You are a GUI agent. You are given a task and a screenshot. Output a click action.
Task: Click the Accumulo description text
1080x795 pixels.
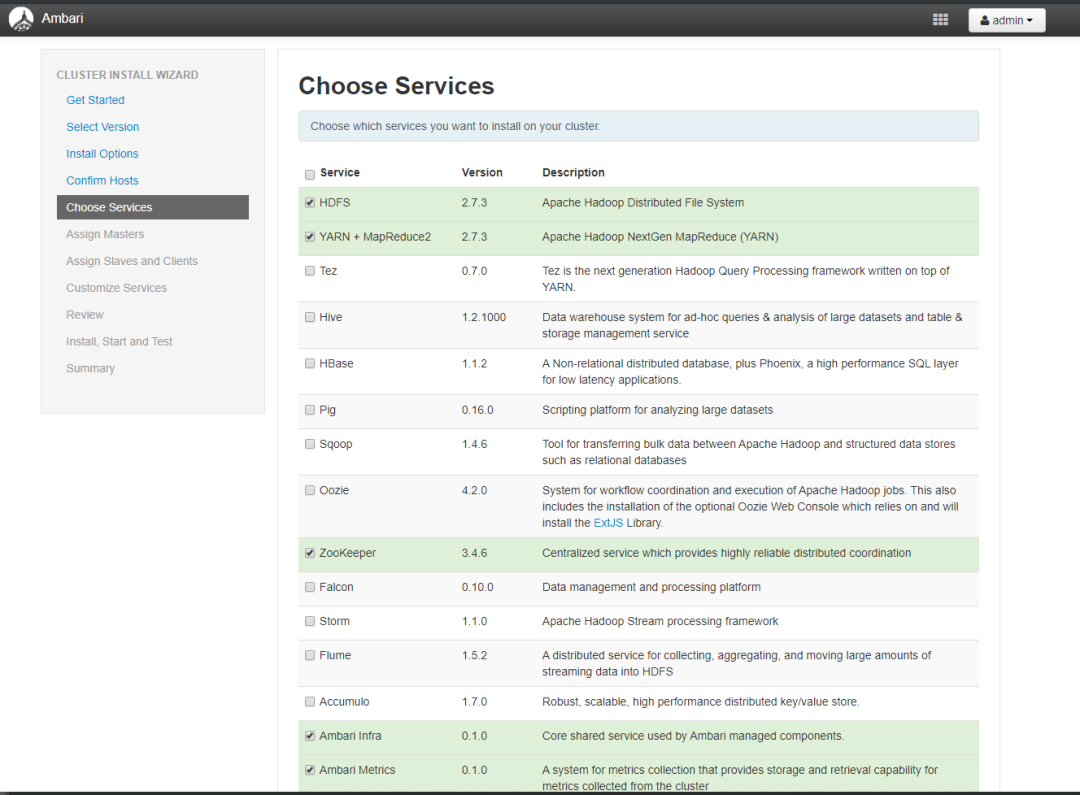point(700,701)
